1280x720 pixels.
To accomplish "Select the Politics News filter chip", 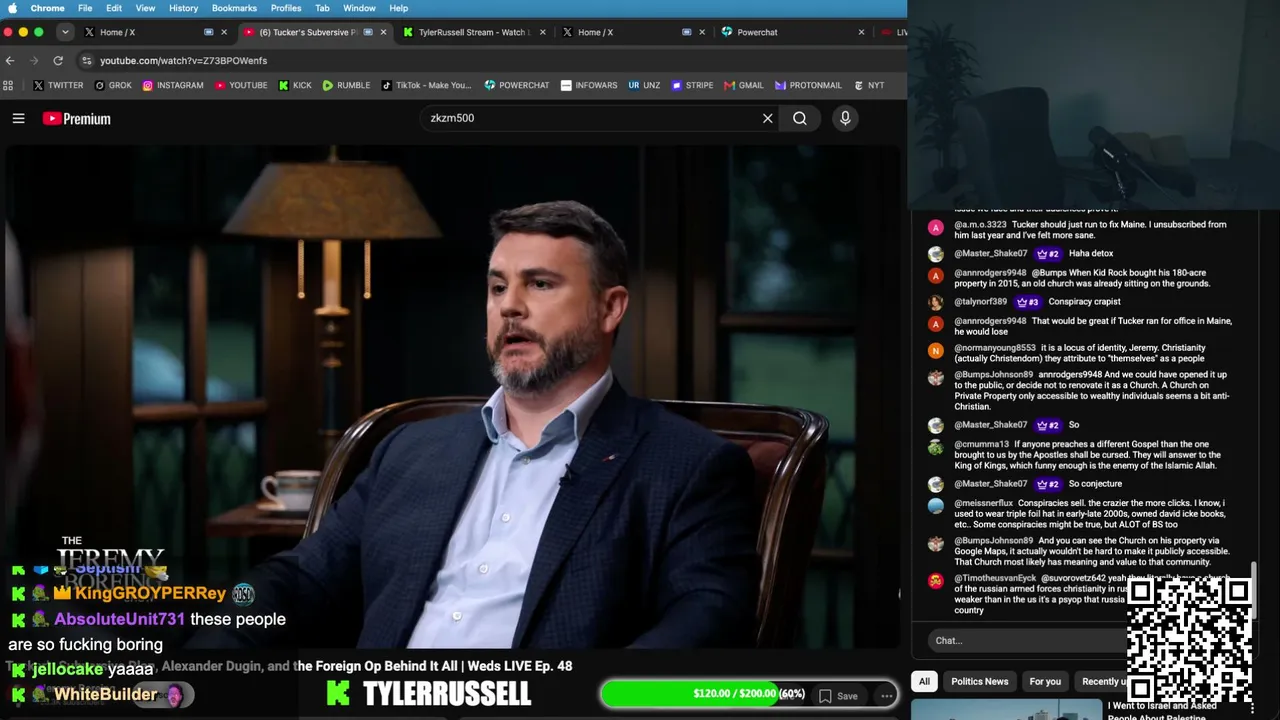I will click(x=980, y=682).
